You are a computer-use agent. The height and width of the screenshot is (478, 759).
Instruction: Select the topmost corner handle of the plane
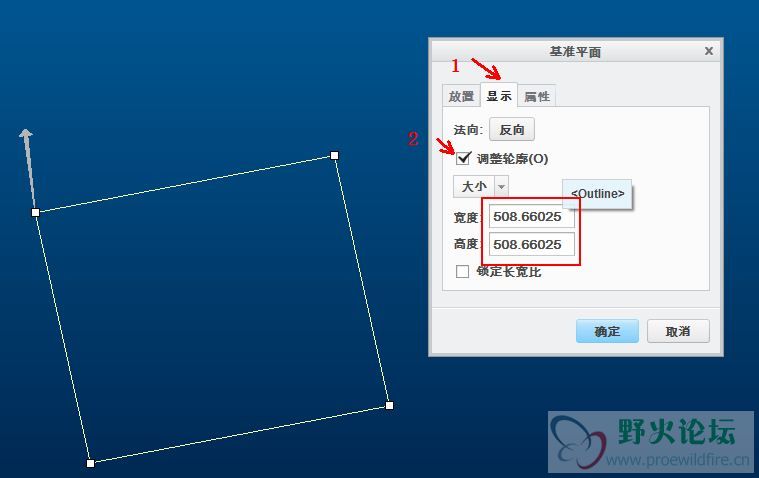(334, 155)
